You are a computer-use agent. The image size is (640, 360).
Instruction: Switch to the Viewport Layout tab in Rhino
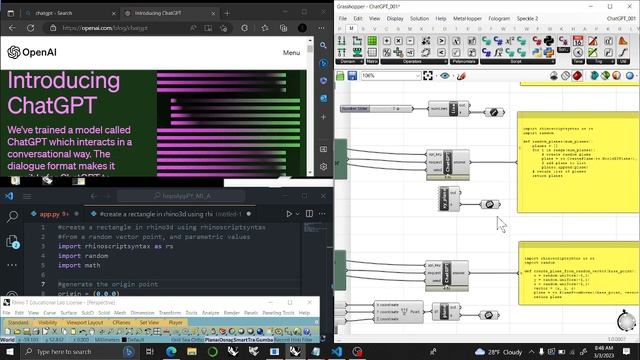(85, 322)
